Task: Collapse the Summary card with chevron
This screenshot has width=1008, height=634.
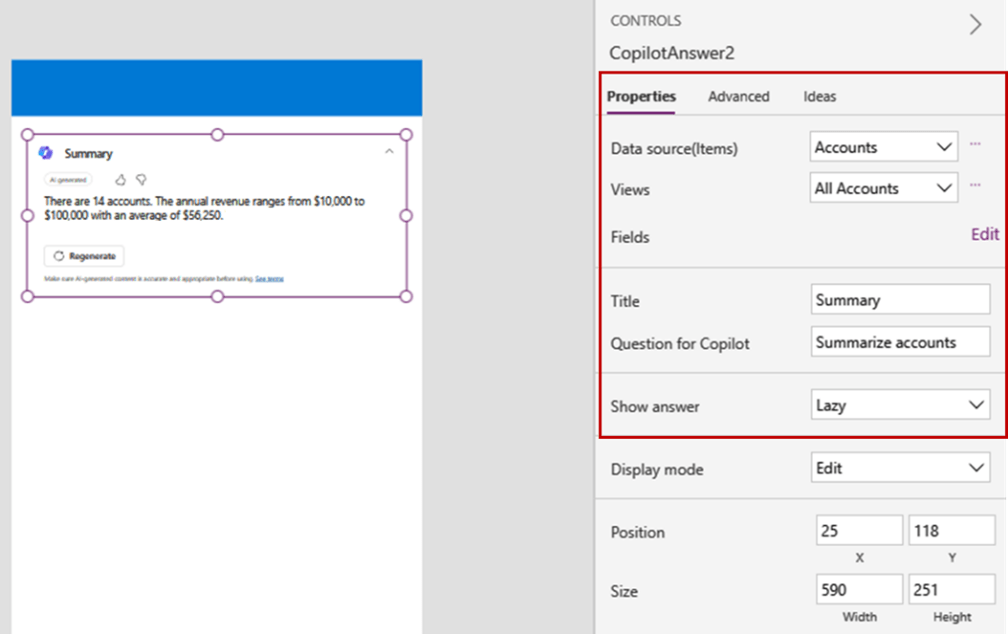Action: coord(389,152)
